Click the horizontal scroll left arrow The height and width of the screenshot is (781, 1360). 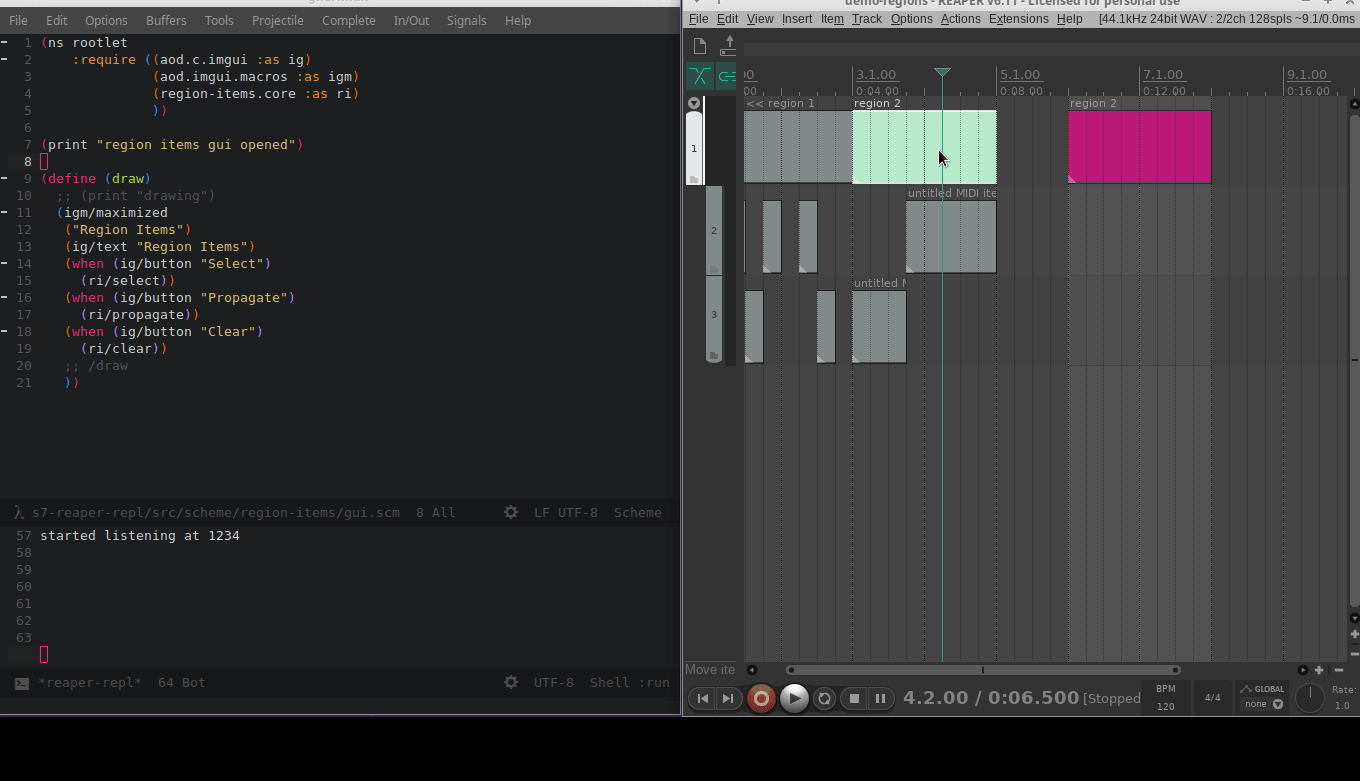752,670
